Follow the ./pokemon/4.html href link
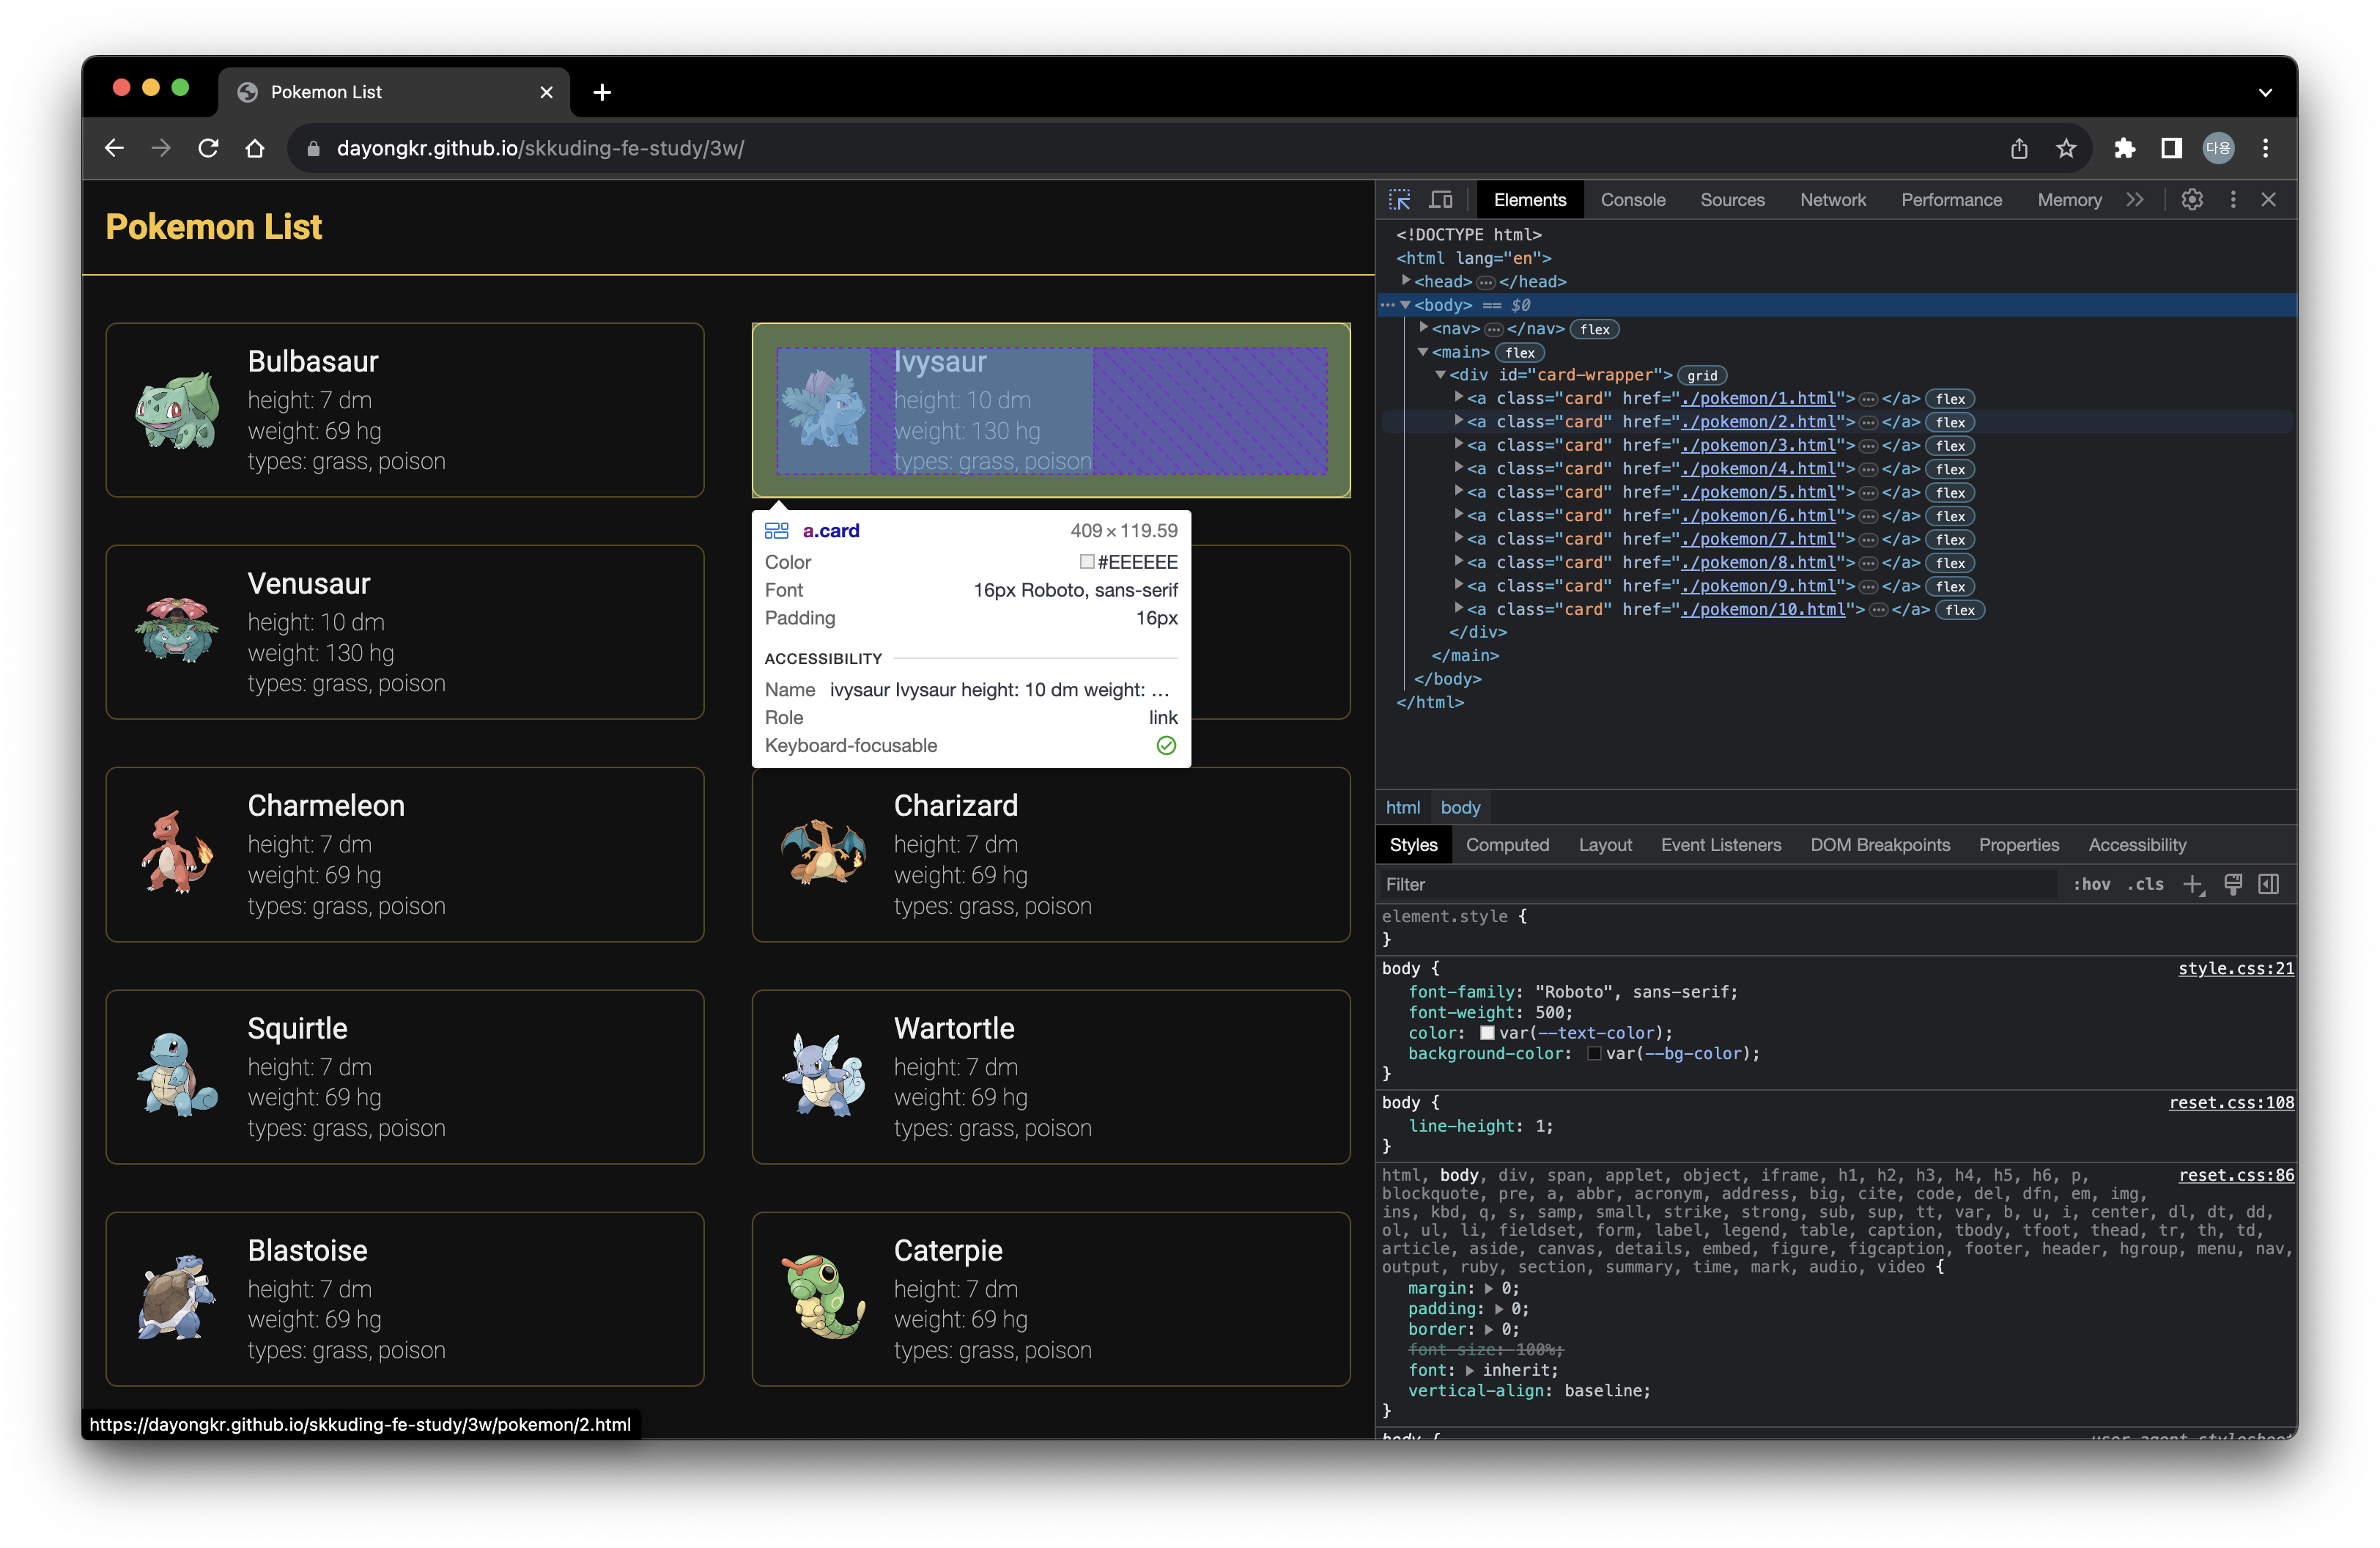 [1758, 469]
